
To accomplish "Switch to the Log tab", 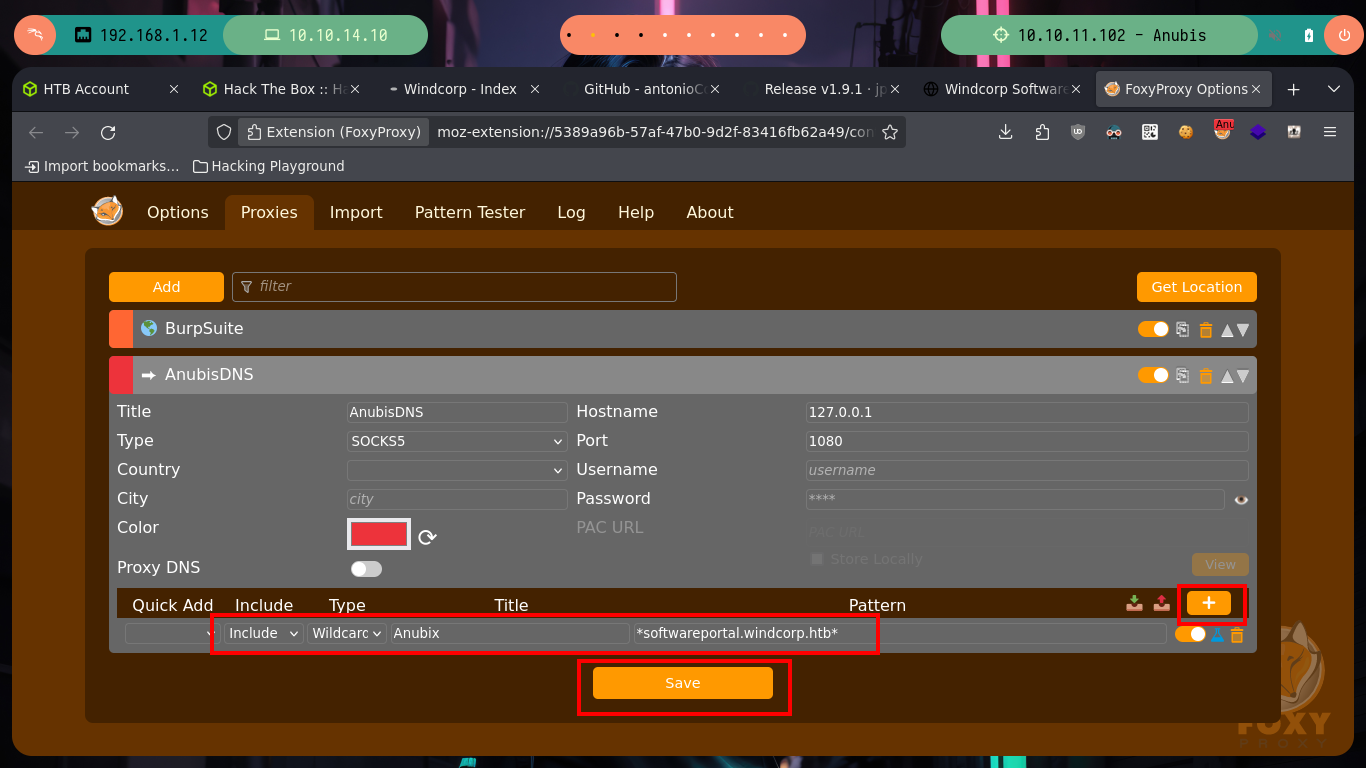I will [571, 212].
